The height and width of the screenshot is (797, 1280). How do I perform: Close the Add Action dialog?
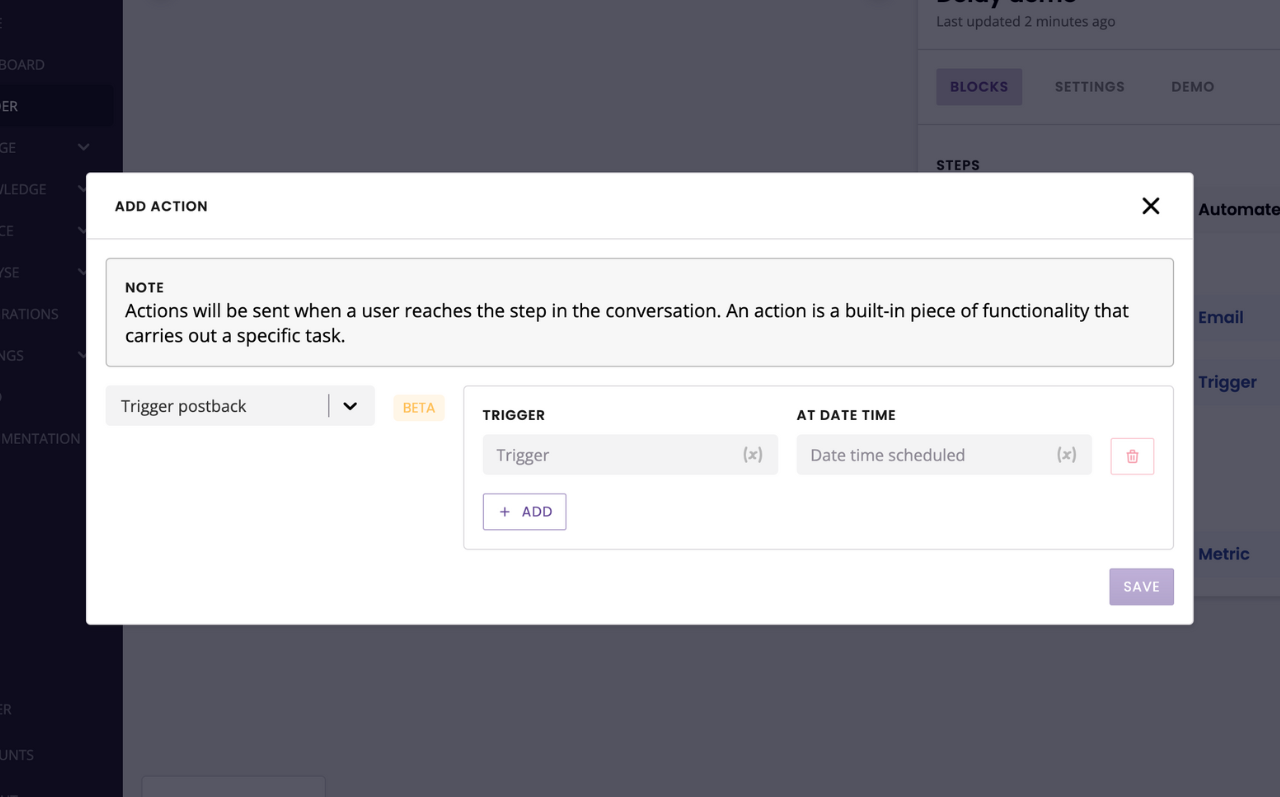pyautogui.click(x=1151, y=206)
